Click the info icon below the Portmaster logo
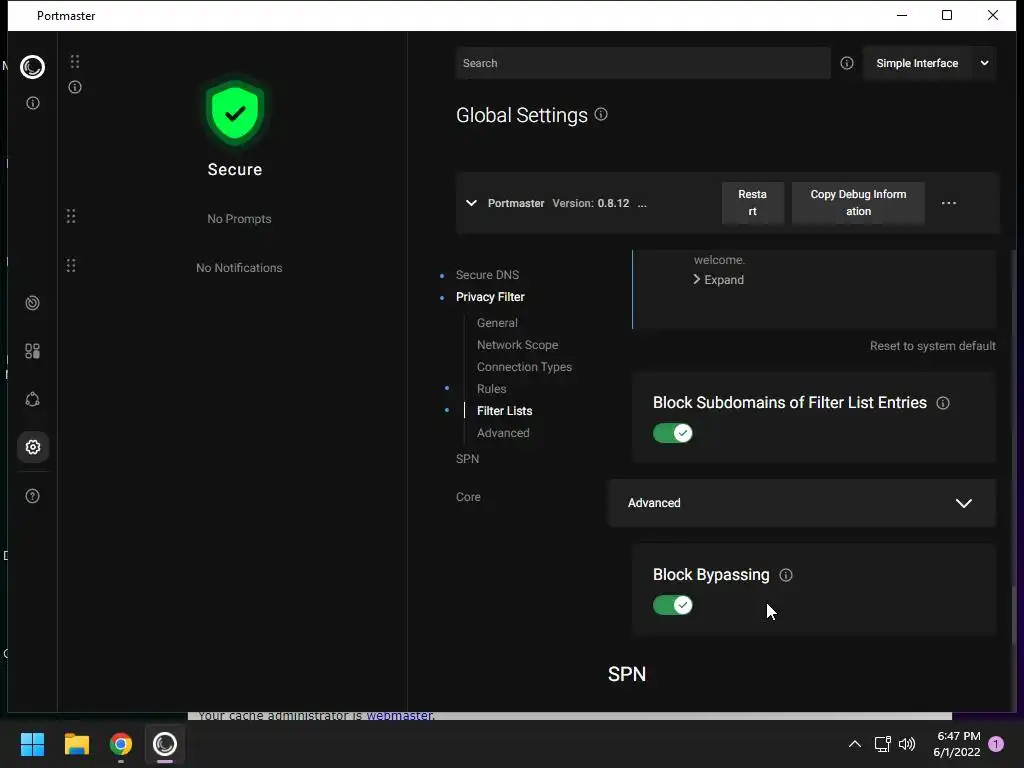Viewport: 1024px width, 768px height. pos(33,103)
